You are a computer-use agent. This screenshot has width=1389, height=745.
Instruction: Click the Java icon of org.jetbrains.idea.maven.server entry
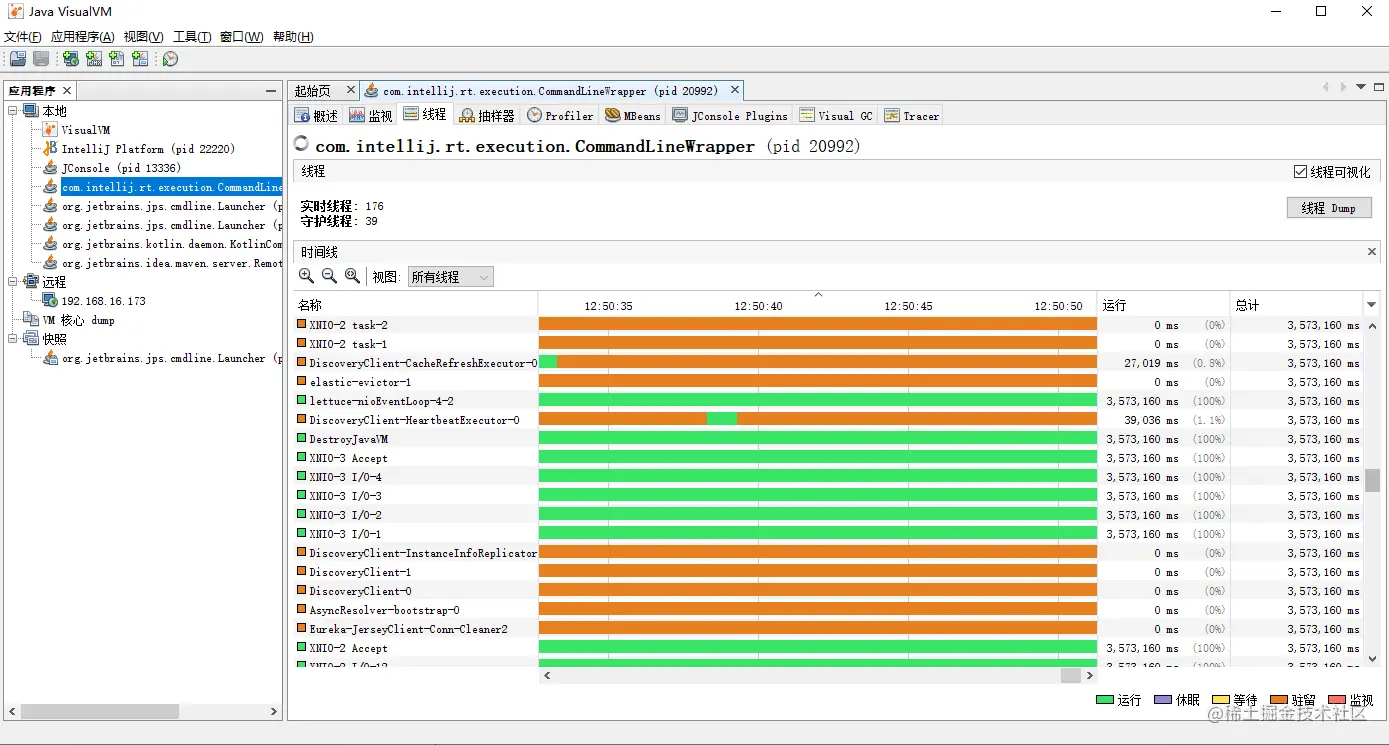pos(50,263)
